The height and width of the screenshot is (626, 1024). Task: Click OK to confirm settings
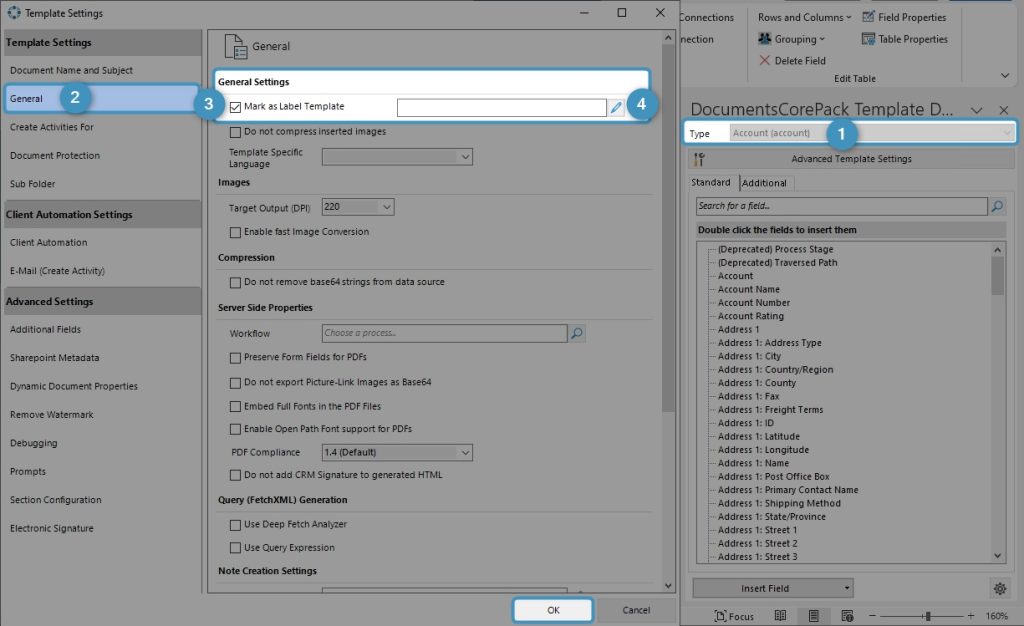click(x=553, y=610)
